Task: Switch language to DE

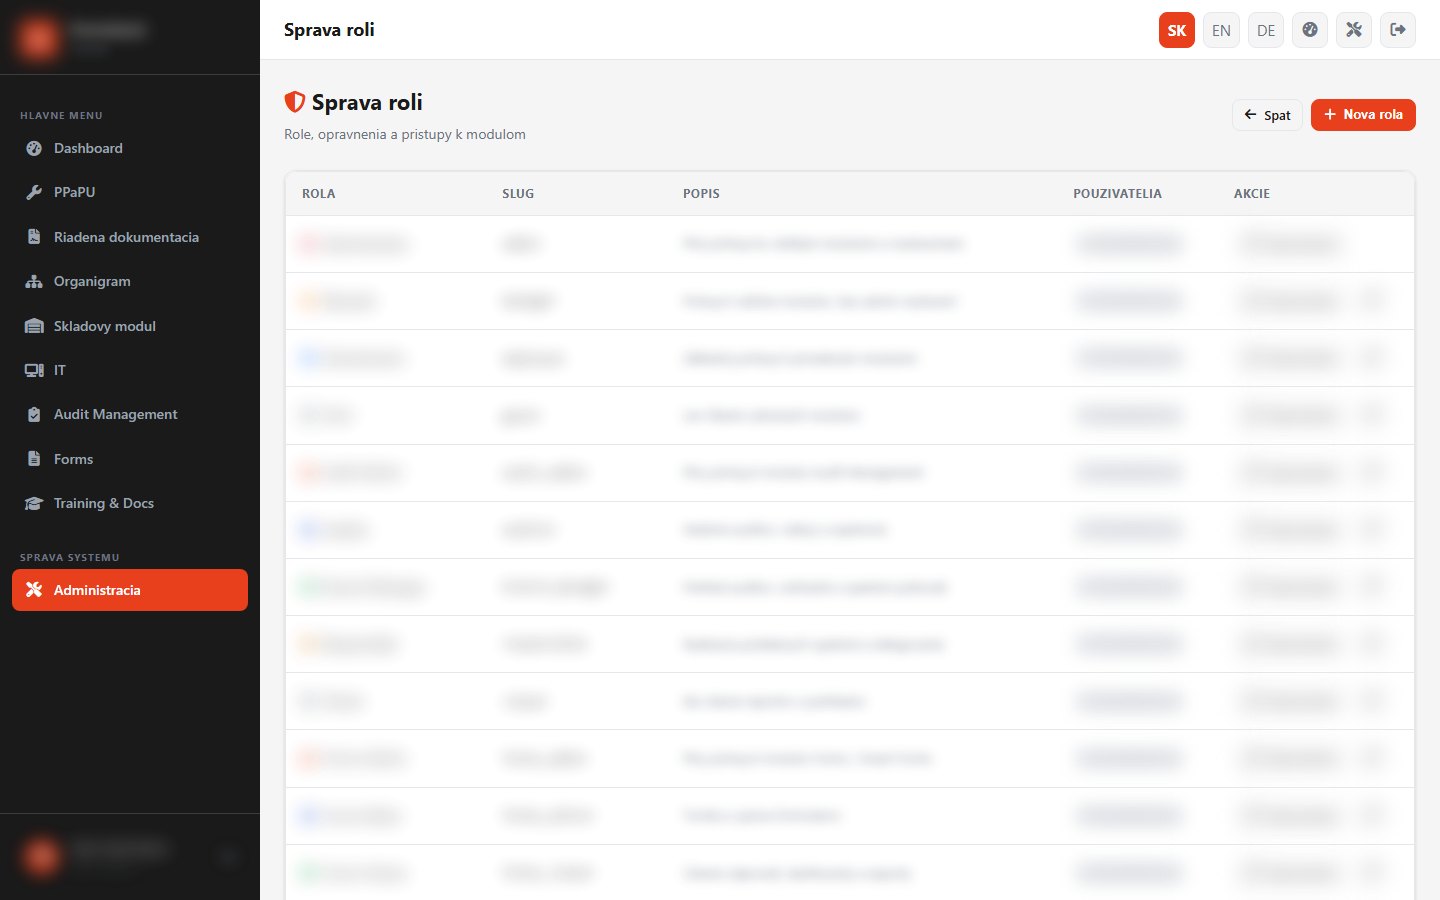Action: click(1266, 30)
